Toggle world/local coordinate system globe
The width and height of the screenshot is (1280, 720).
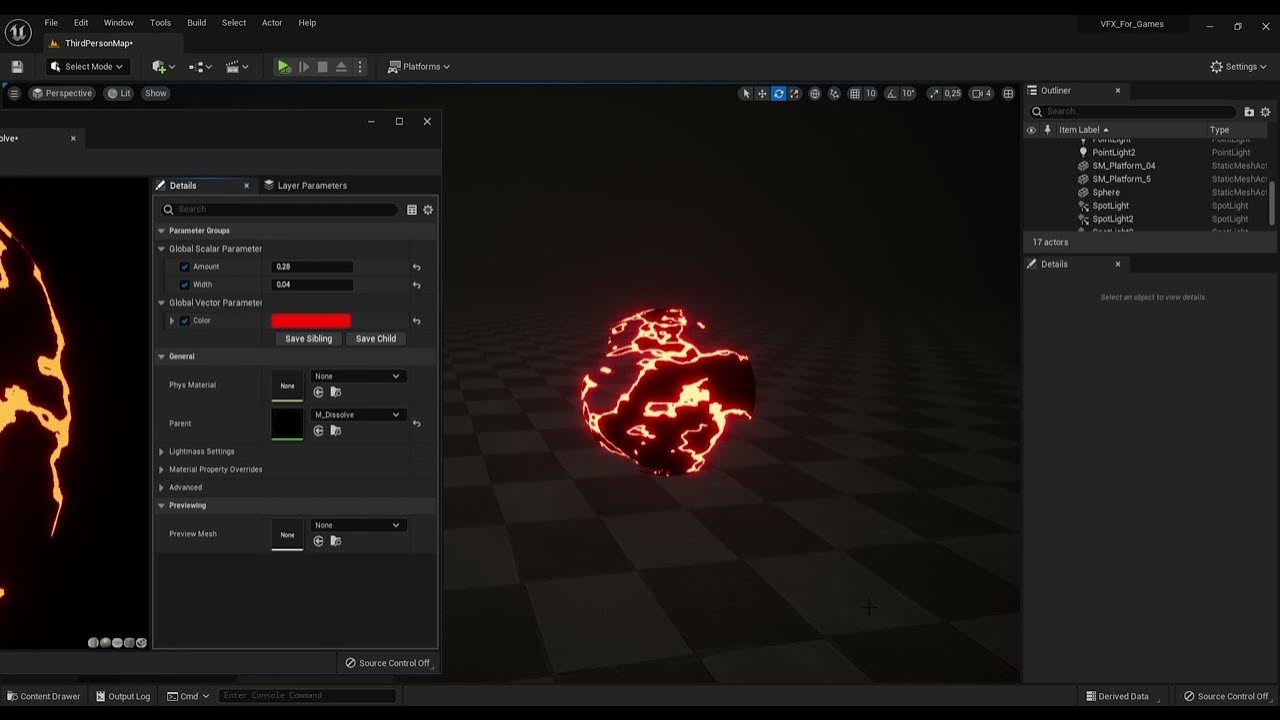[x=815, y=93]
